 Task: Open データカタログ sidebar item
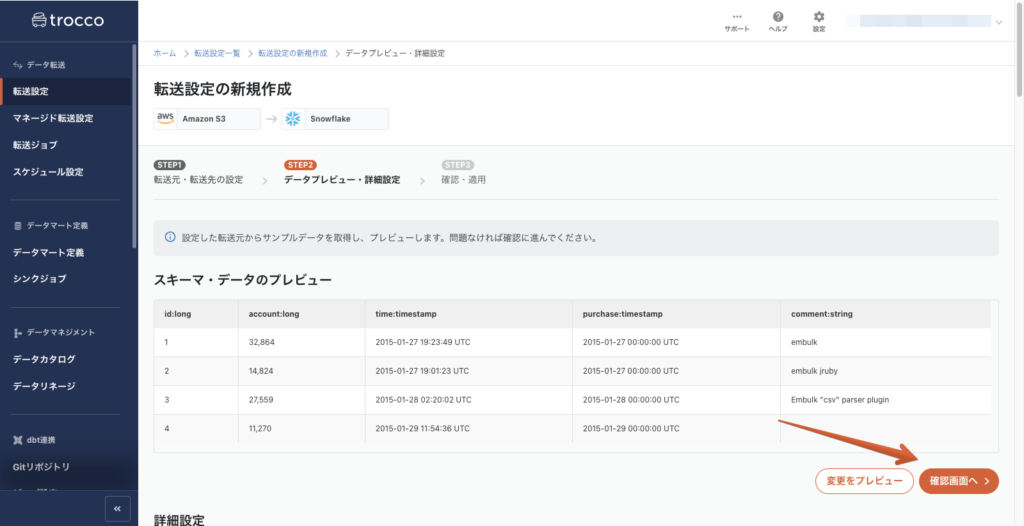click(x=44, y=359)
